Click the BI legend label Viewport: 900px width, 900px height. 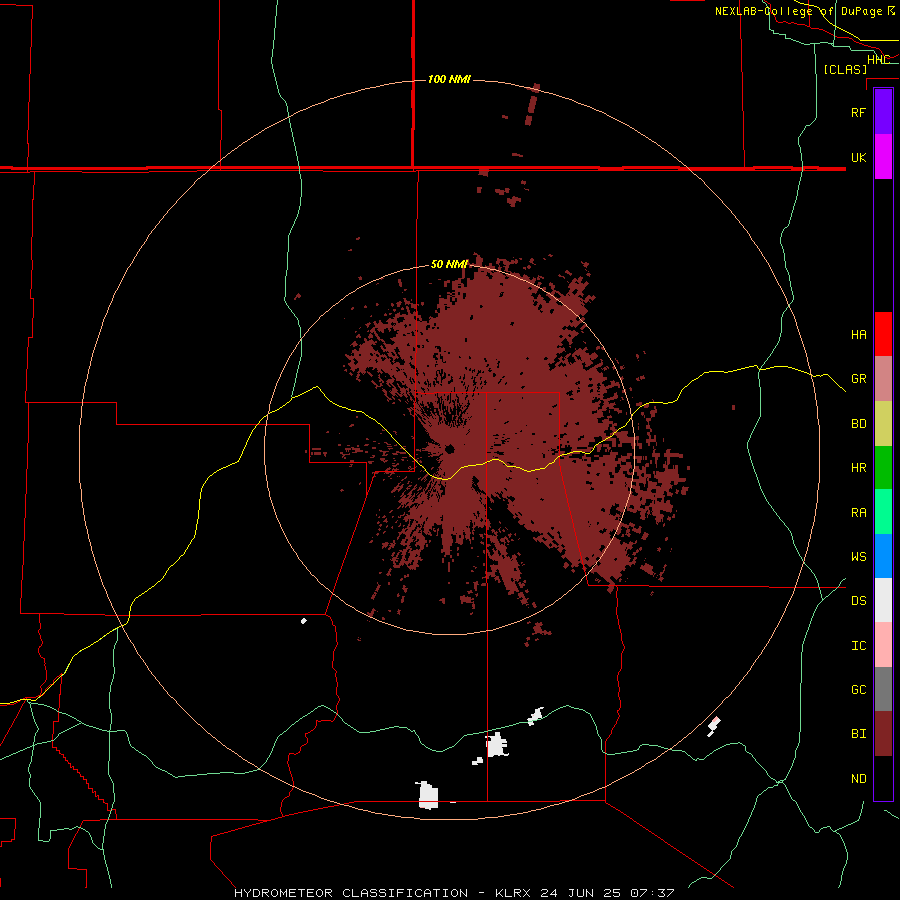coord(858,734)
